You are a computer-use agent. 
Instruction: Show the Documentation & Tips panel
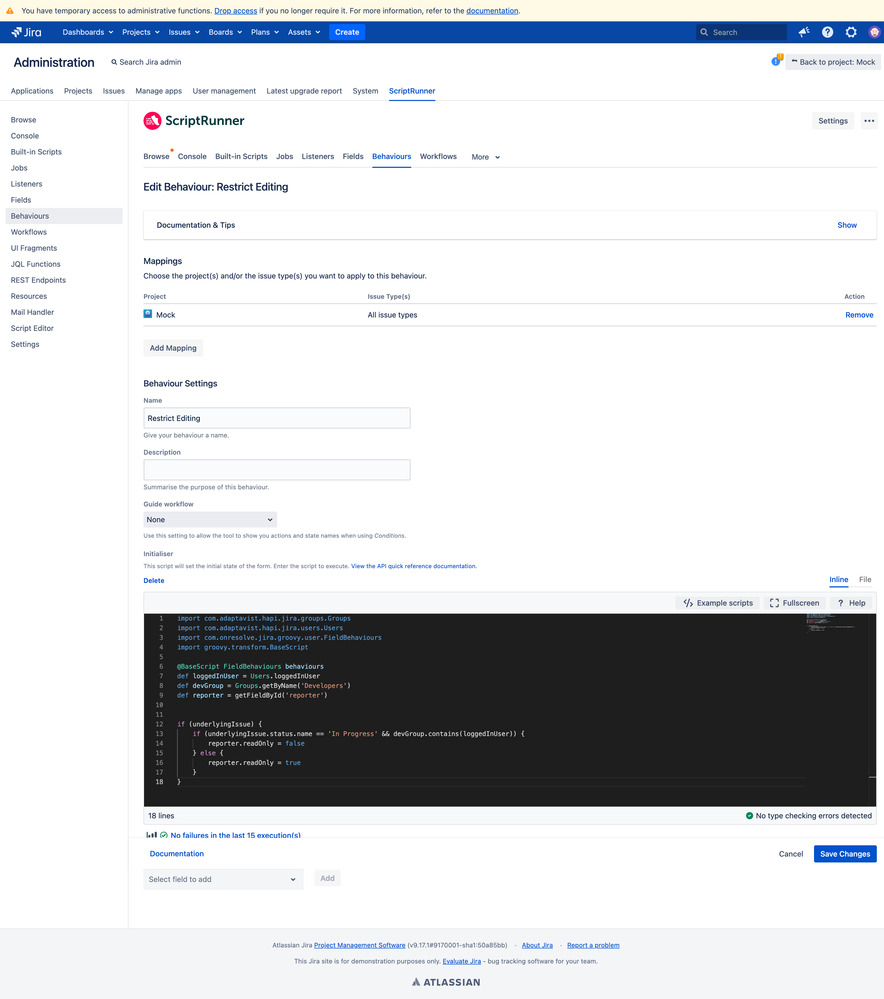[x=846, y=225]
